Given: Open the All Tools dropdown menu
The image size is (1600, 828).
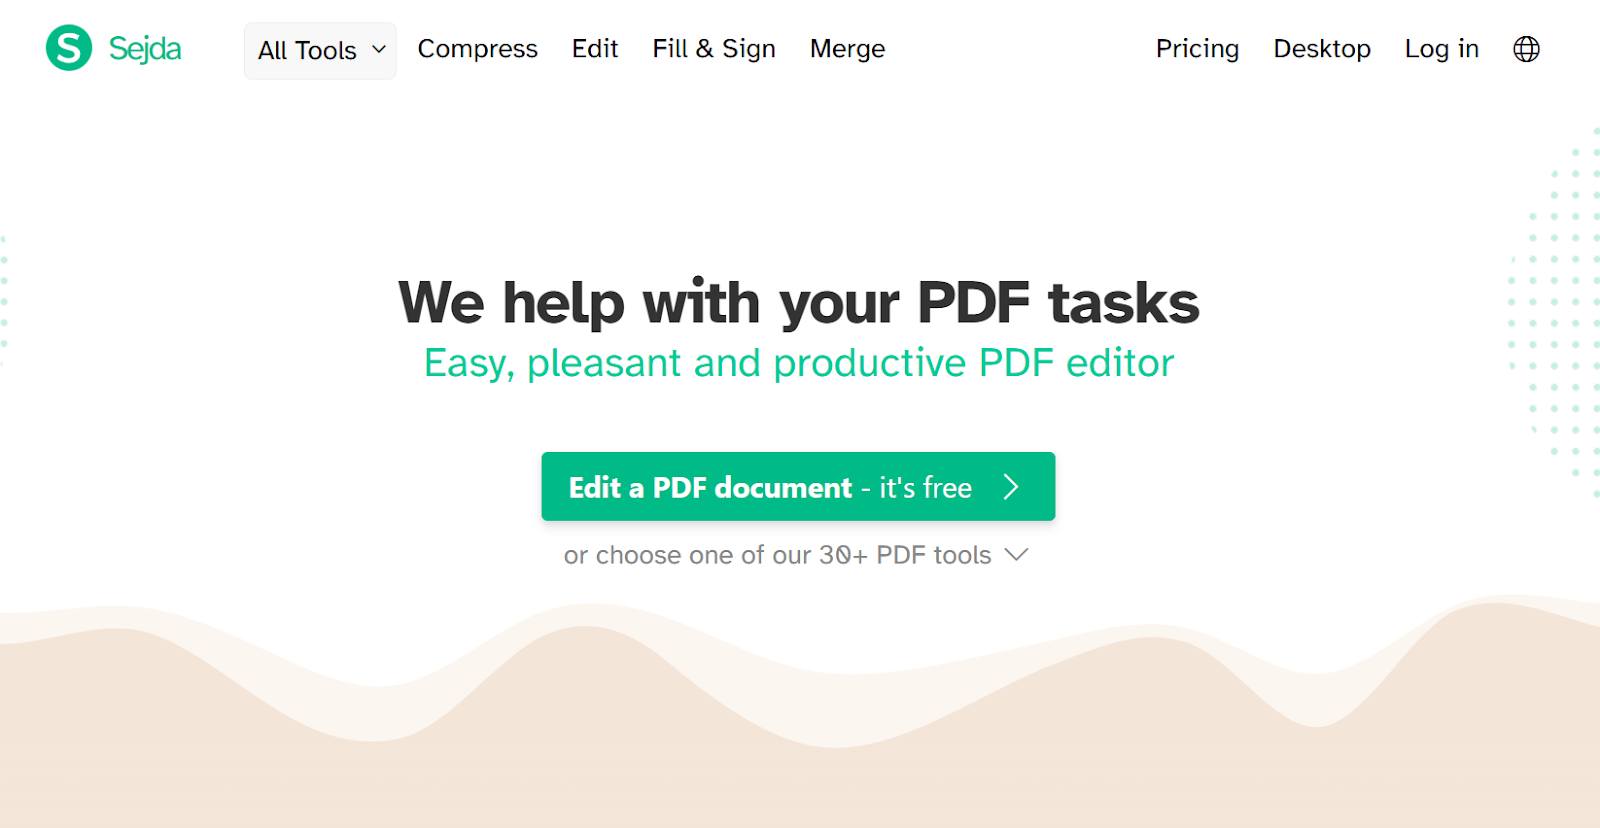Looking at the screenshot, I should pos(308,50).
